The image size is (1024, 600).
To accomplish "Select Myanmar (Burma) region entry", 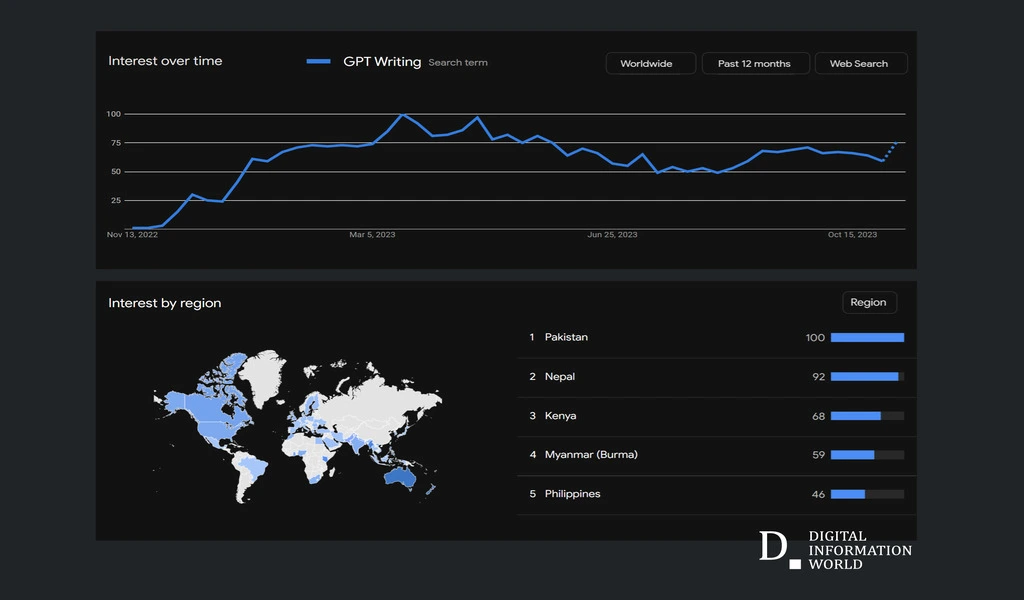I will (591, 454).
